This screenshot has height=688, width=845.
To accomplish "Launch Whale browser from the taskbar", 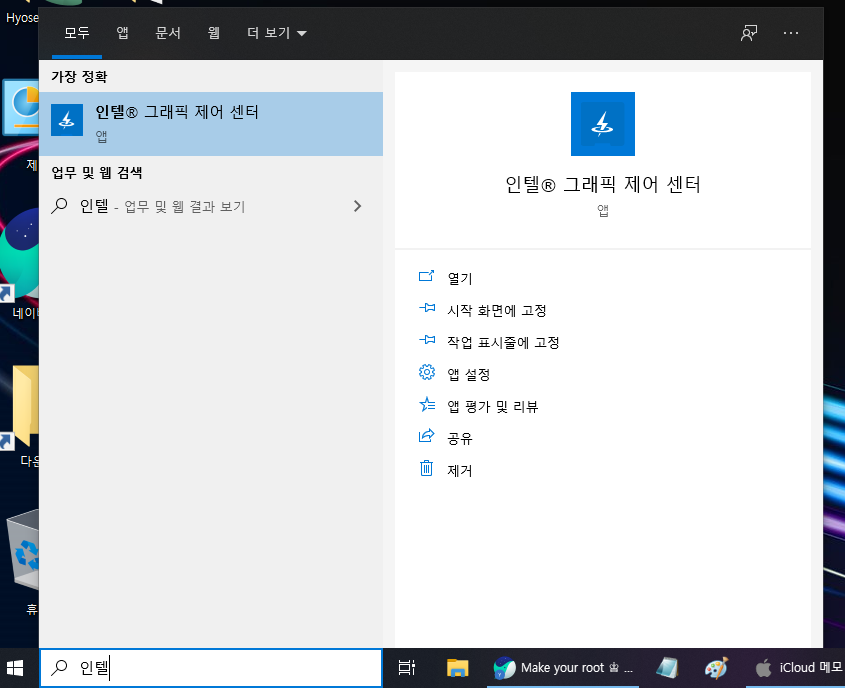I will pos(502,667).
